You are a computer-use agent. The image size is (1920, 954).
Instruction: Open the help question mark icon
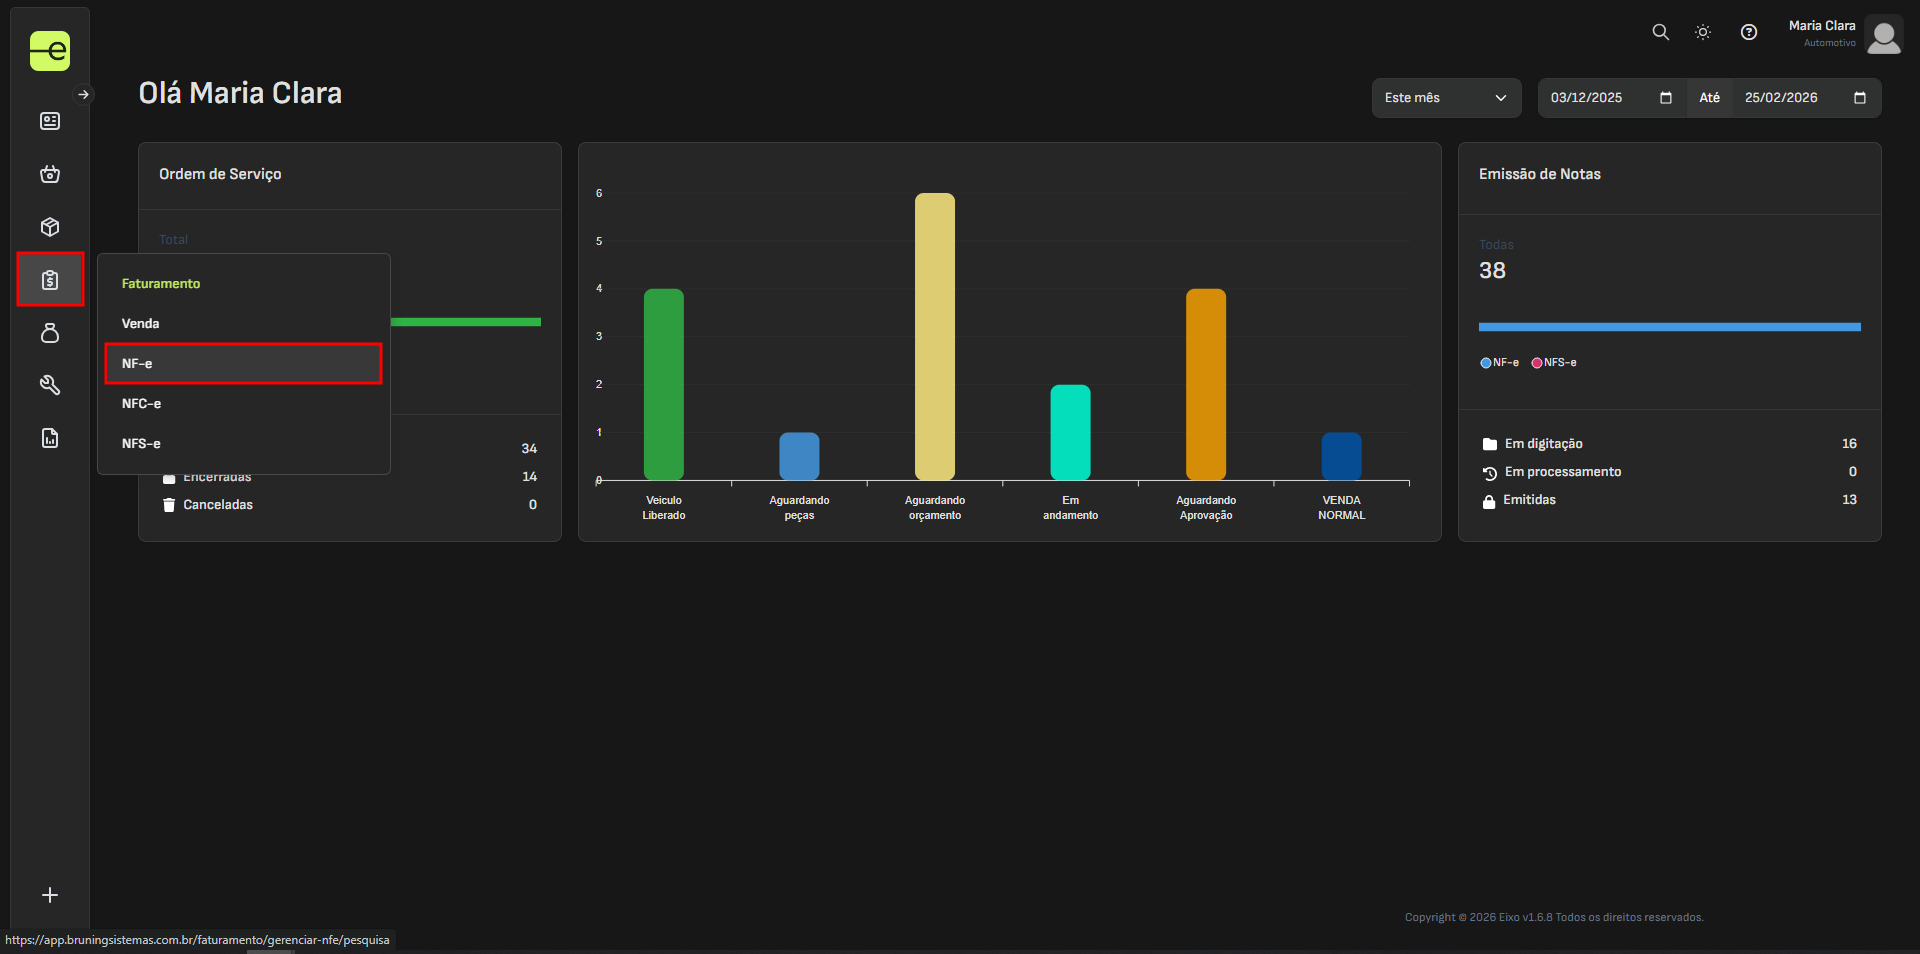(x=1748, y=32)
